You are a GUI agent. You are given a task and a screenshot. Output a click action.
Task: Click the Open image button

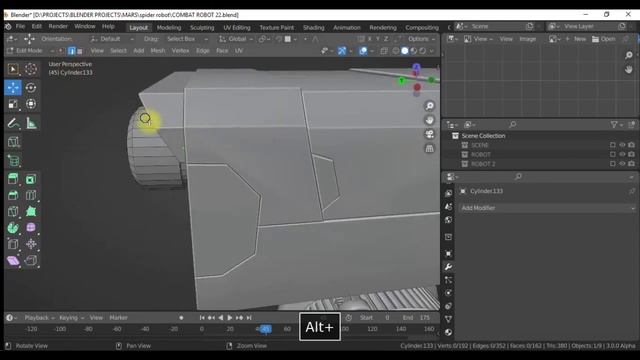[x=604, y=39]
